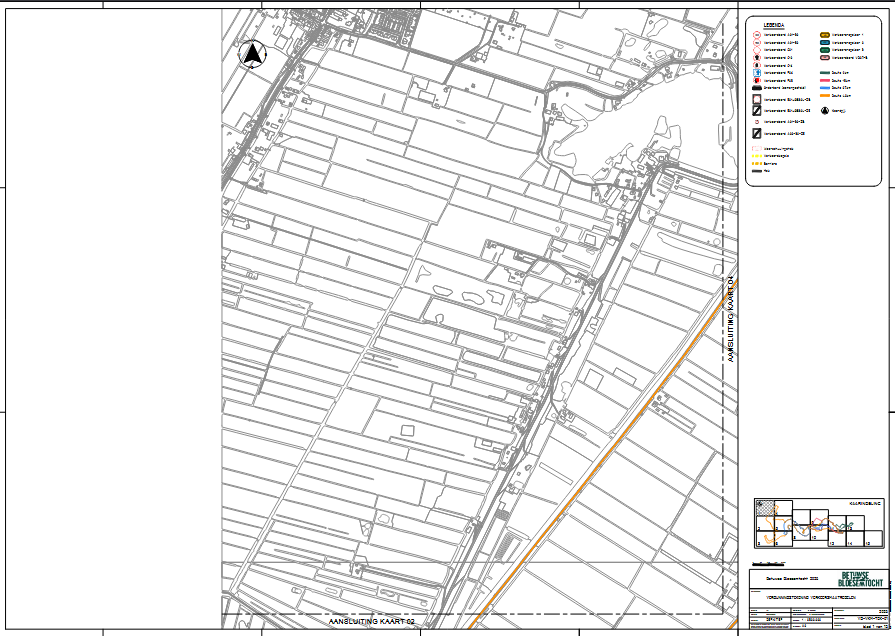Select the solid black barrier symbol in legend
Screen dimensions: 895x636
pyautogui.click(x=757, y=87)
